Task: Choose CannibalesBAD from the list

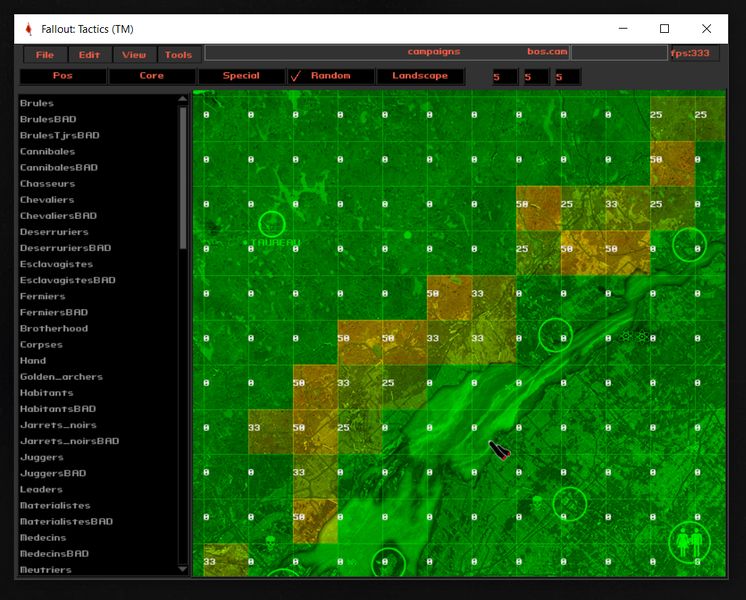Action: [x=59, y=167]
